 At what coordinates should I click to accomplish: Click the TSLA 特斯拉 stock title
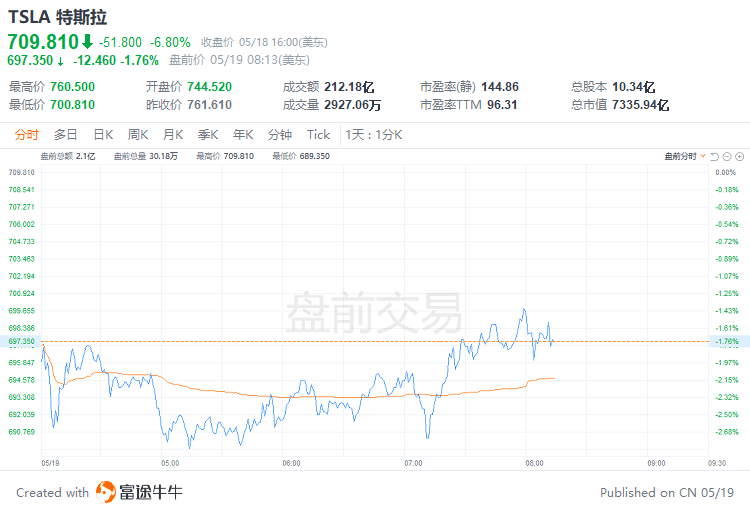(57, 17)
